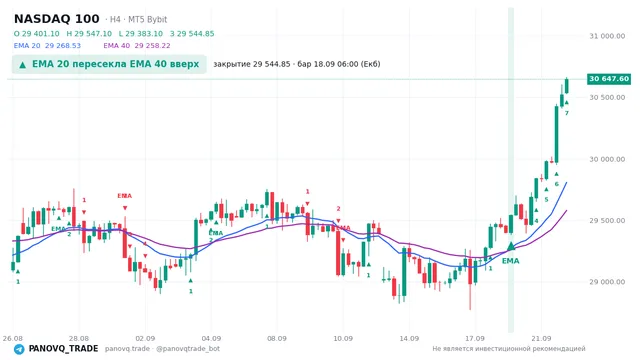Screen dimensions: 640x360
Task: Click the large green EMA crossover triangle marker
Action: pyautogui.click(x=511, y=246)
